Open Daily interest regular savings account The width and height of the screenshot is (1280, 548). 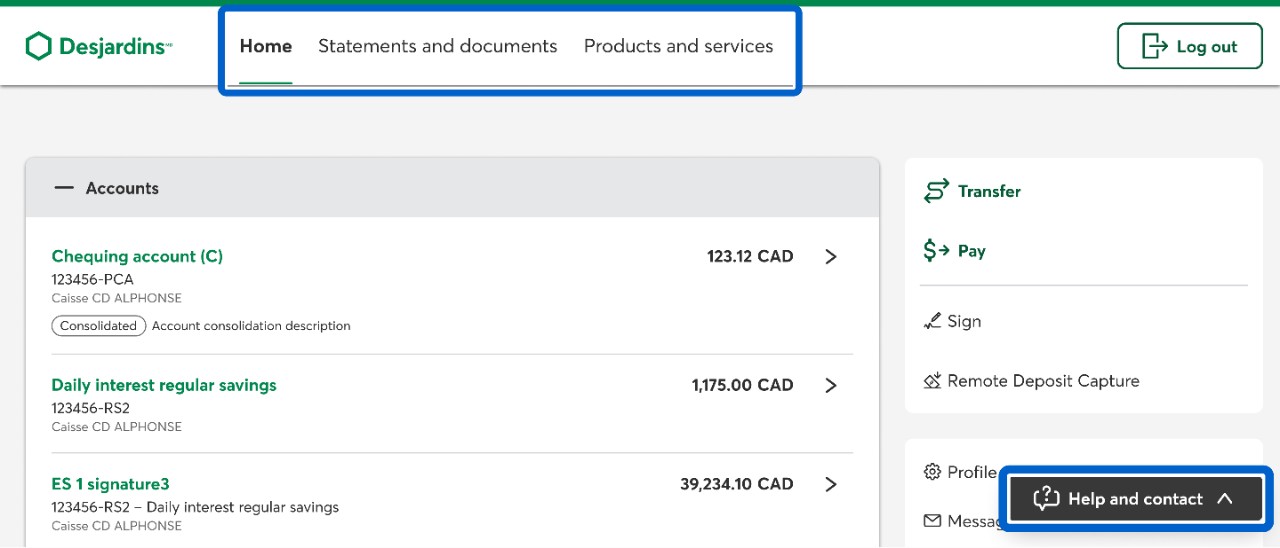click(x=164, y=385)
